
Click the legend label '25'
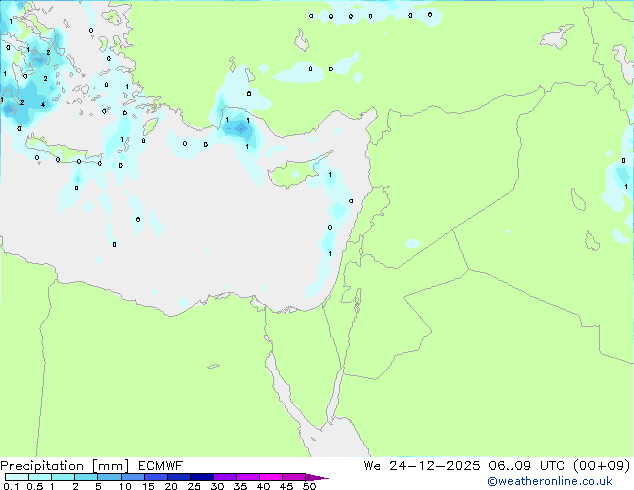point(194,486)
